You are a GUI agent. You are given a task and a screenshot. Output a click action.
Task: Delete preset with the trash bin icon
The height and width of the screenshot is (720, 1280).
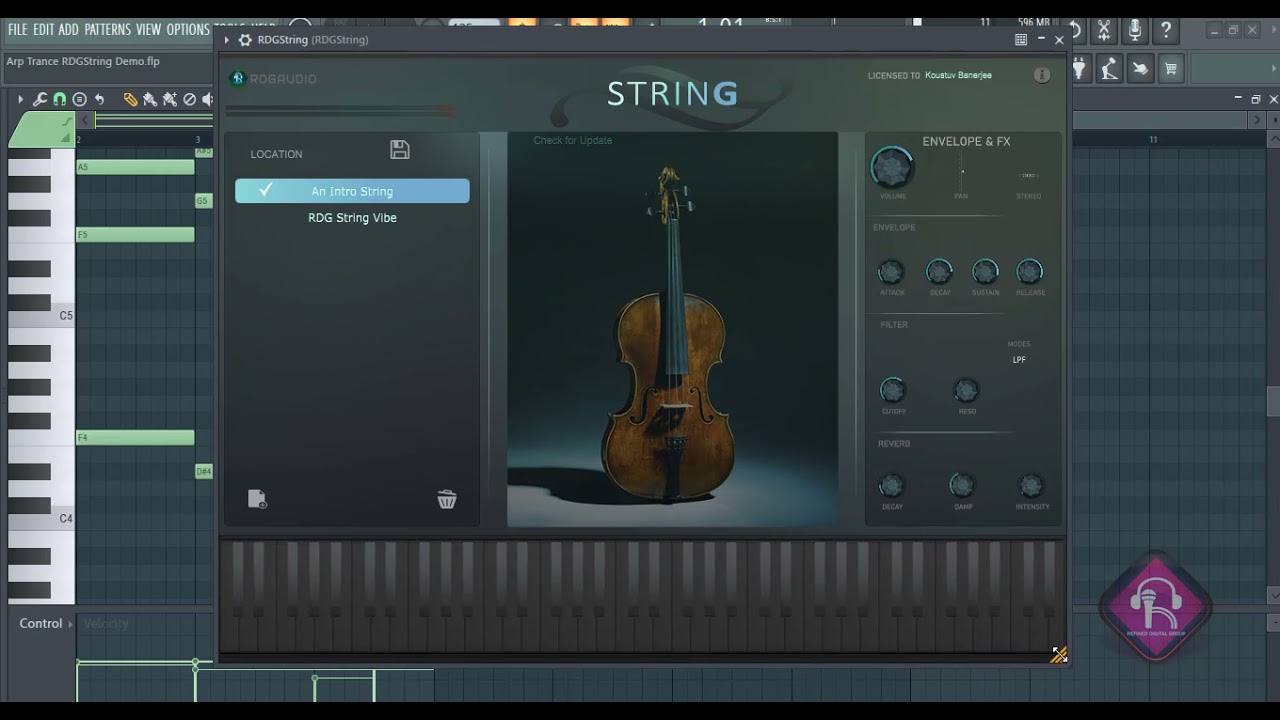(447, 498)
